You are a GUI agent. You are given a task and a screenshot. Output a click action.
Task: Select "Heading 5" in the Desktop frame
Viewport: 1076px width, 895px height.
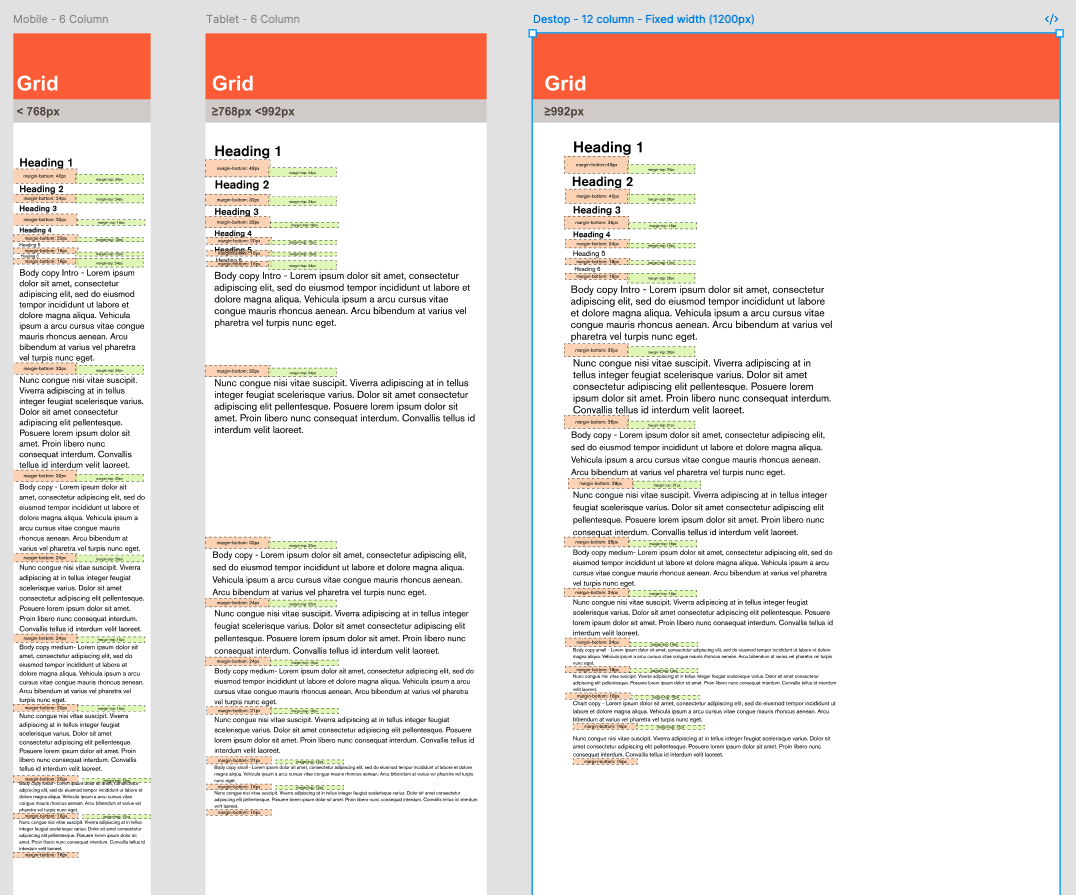(x=589, y=253)
